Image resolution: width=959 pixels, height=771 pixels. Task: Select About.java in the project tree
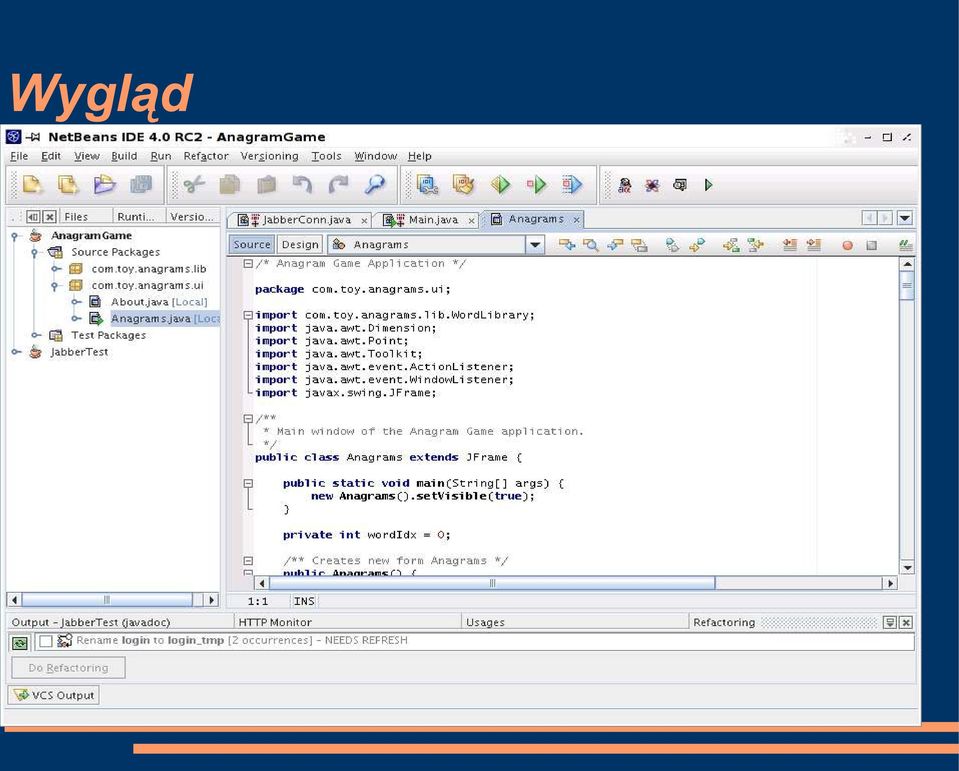[158, 302]
